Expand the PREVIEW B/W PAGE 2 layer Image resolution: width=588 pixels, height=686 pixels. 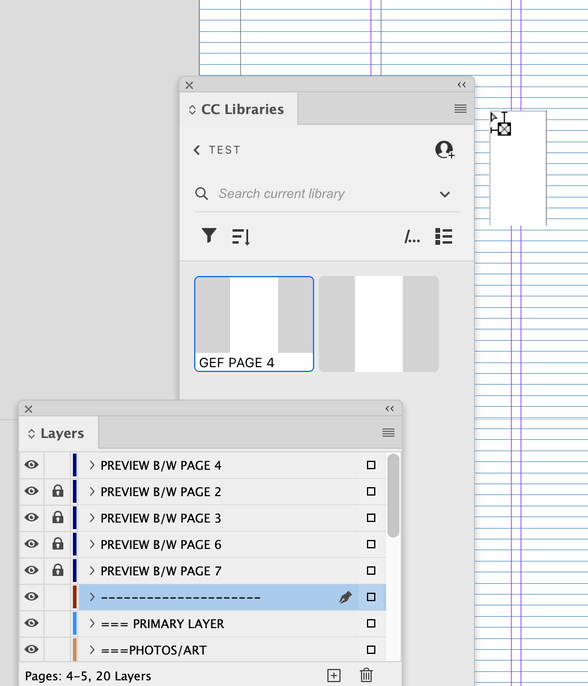[92, 491]
